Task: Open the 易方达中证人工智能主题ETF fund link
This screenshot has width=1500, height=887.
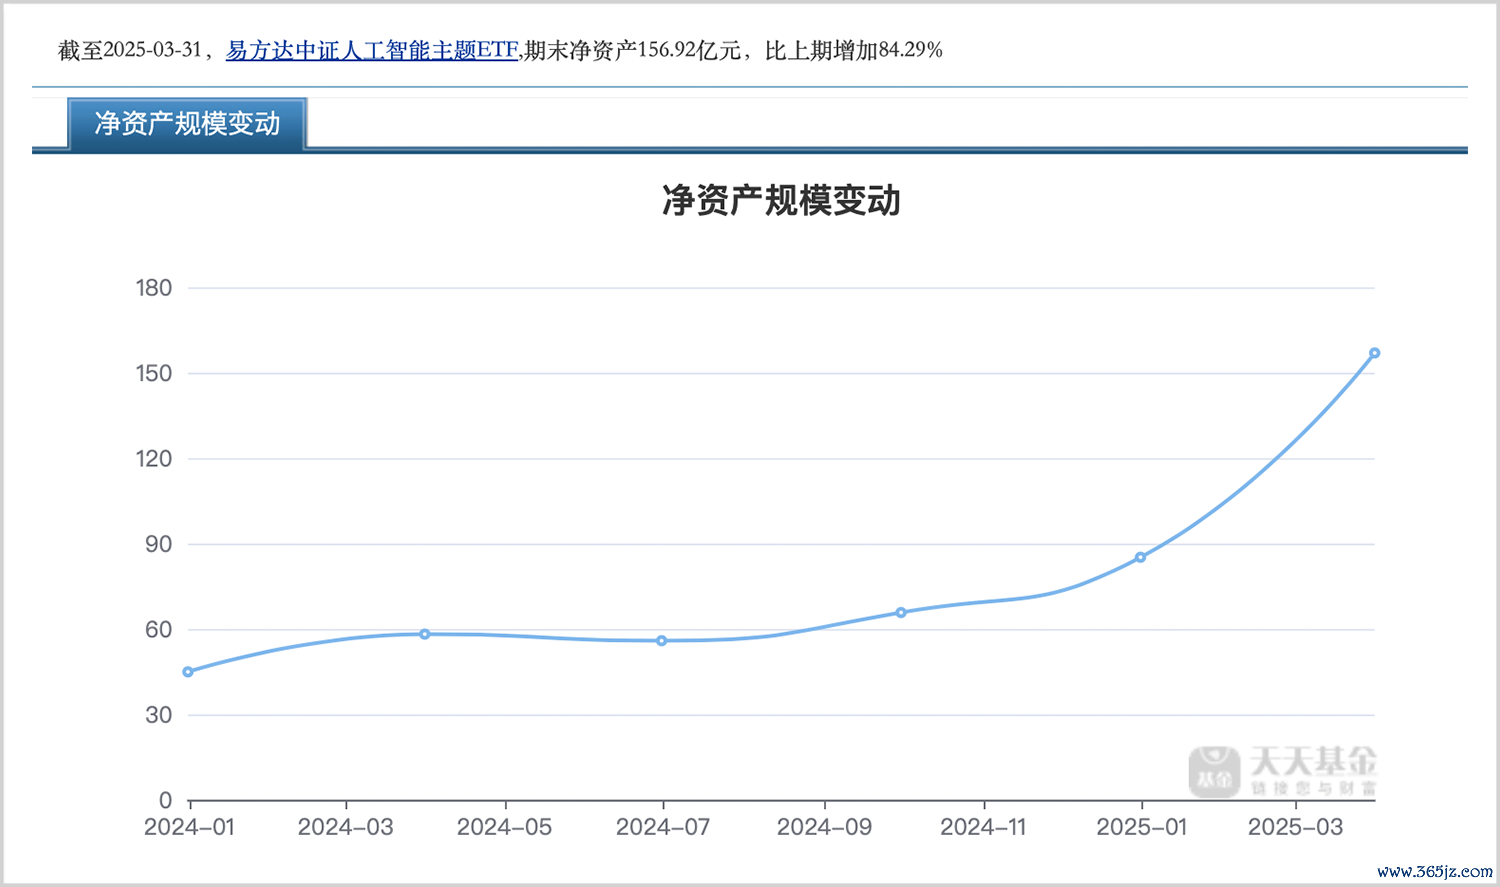Action: (x=371, y=50)
